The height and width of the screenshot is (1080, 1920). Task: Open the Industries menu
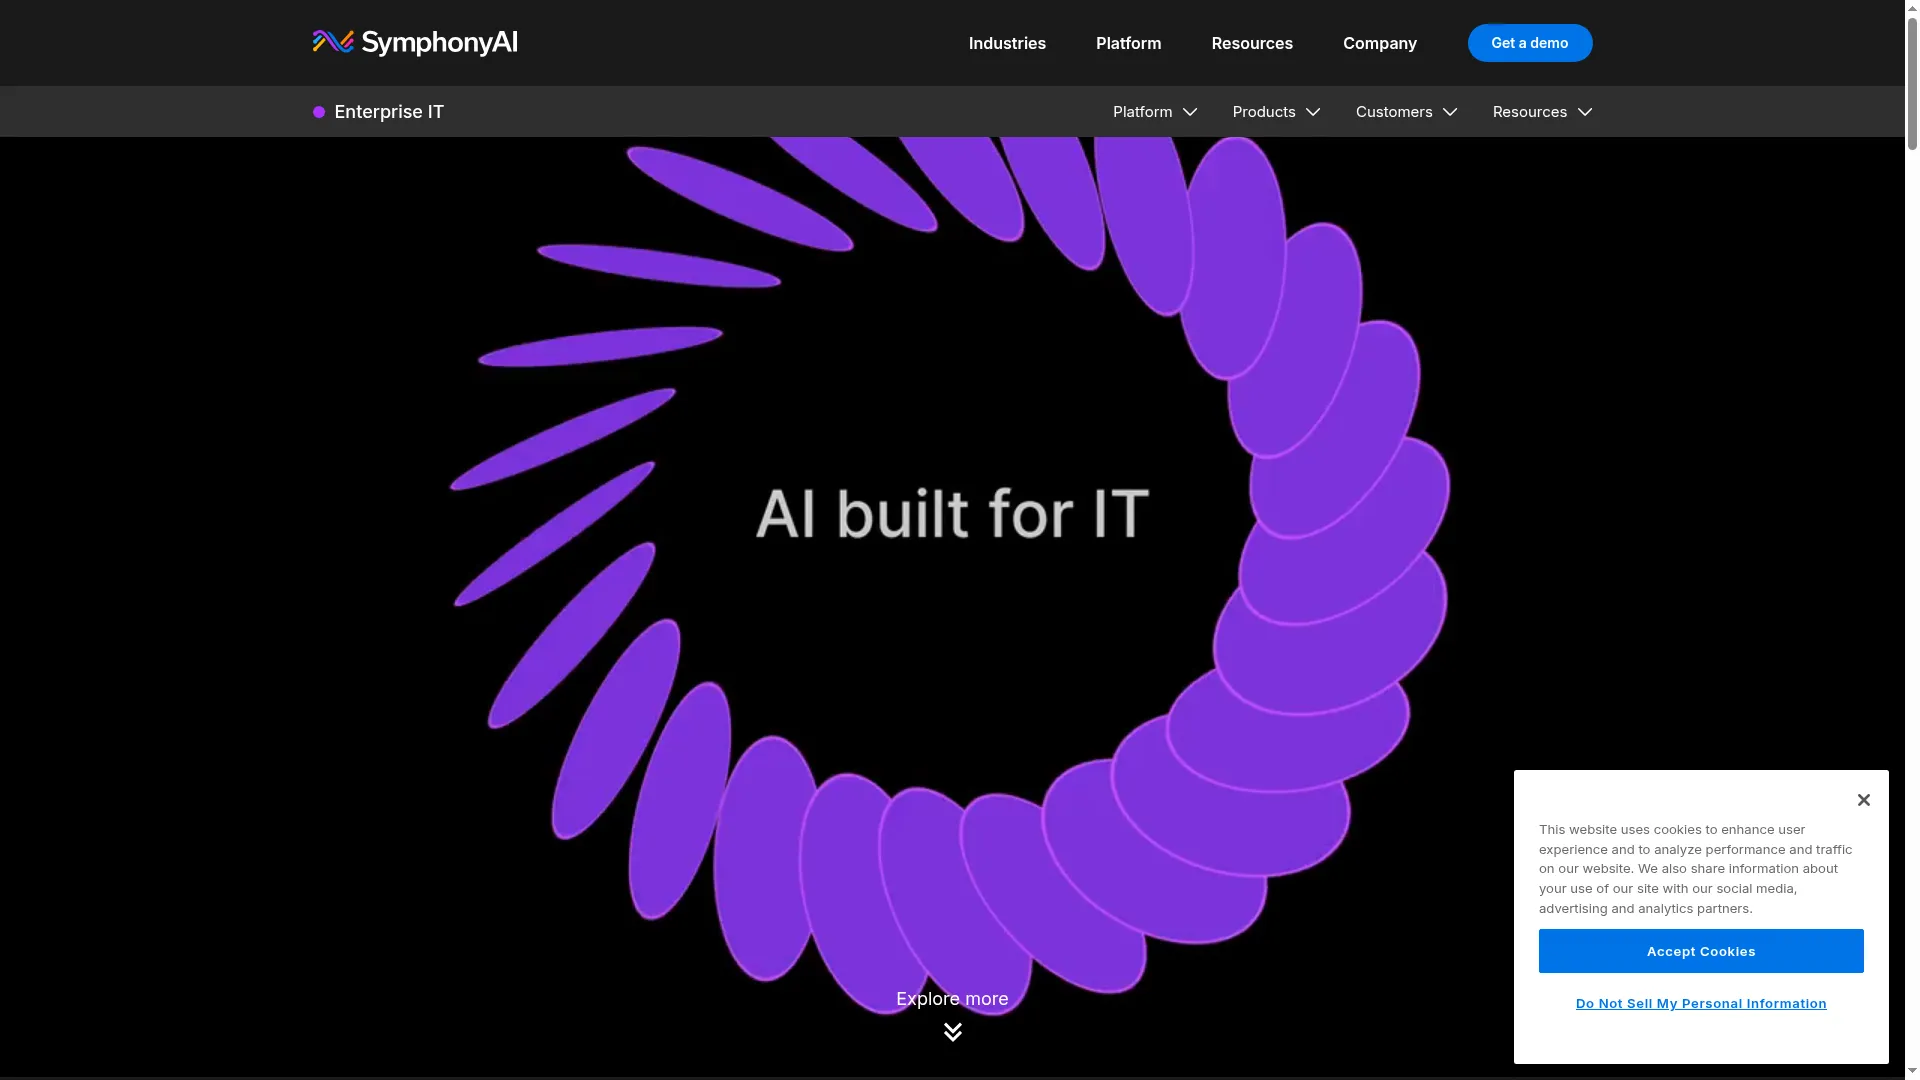pyautogui.click(x=1007, y=43)
